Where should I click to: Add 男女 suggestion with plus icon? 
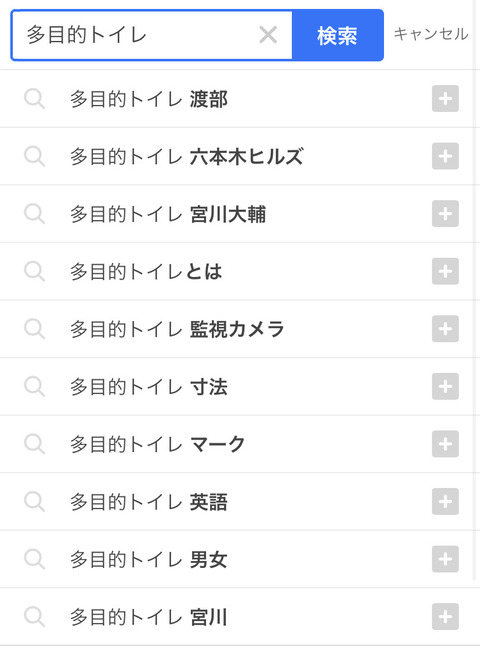pyautogui.click(x=445, y=559)
